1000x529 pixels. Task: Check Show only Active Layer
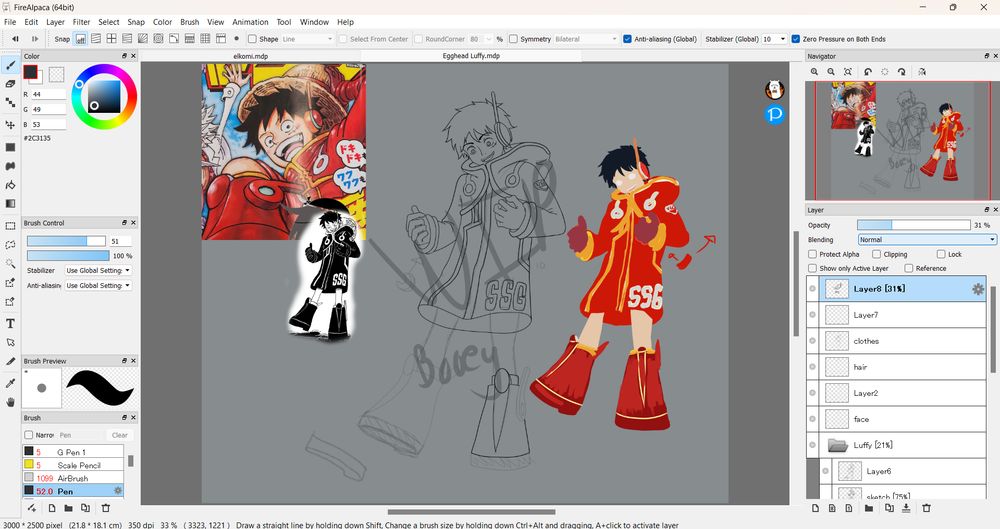[x=812, y=268]
